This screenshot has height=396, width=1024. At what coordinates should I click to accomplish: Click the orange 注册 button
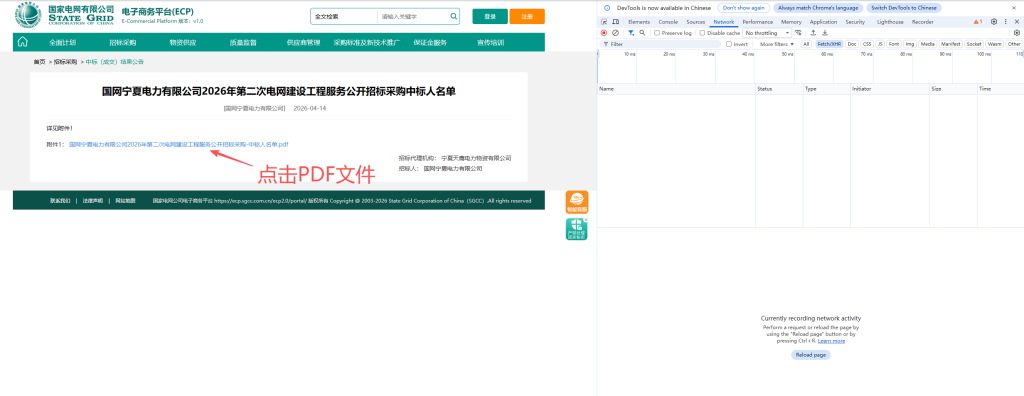(527, 16)
